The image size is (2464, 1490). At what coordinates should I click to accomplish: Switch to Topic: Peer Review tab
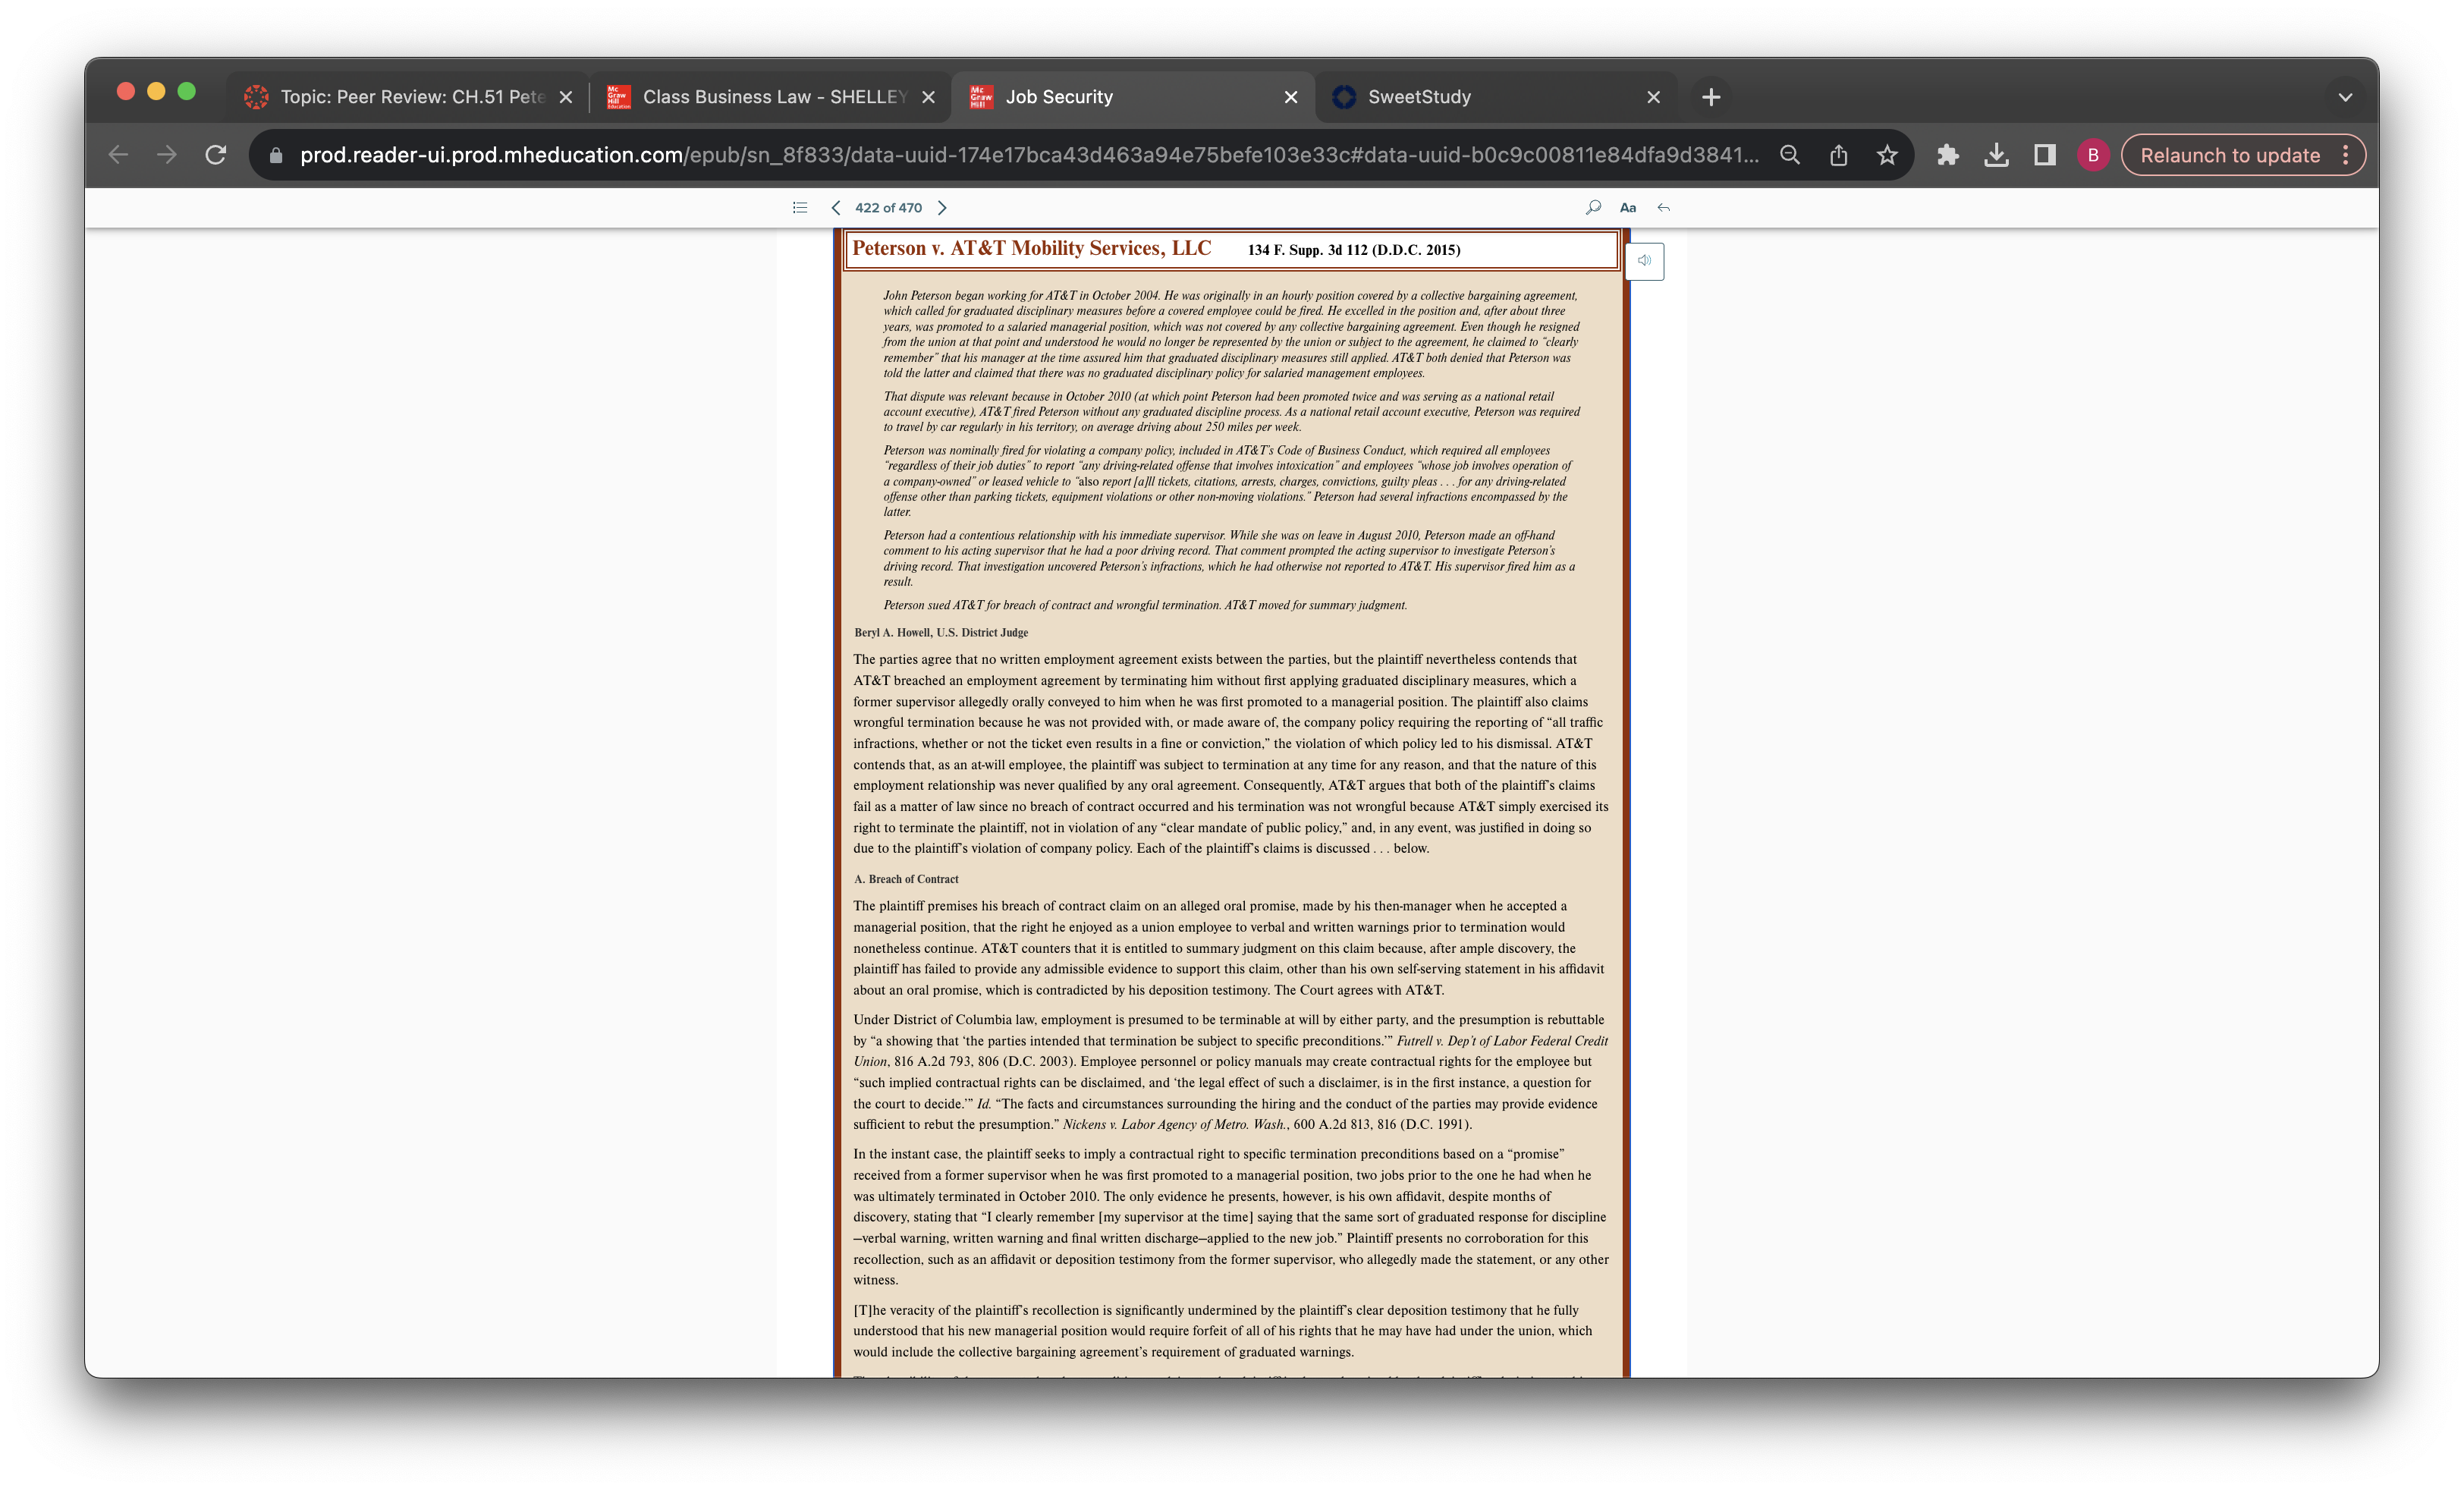(407, 97)
